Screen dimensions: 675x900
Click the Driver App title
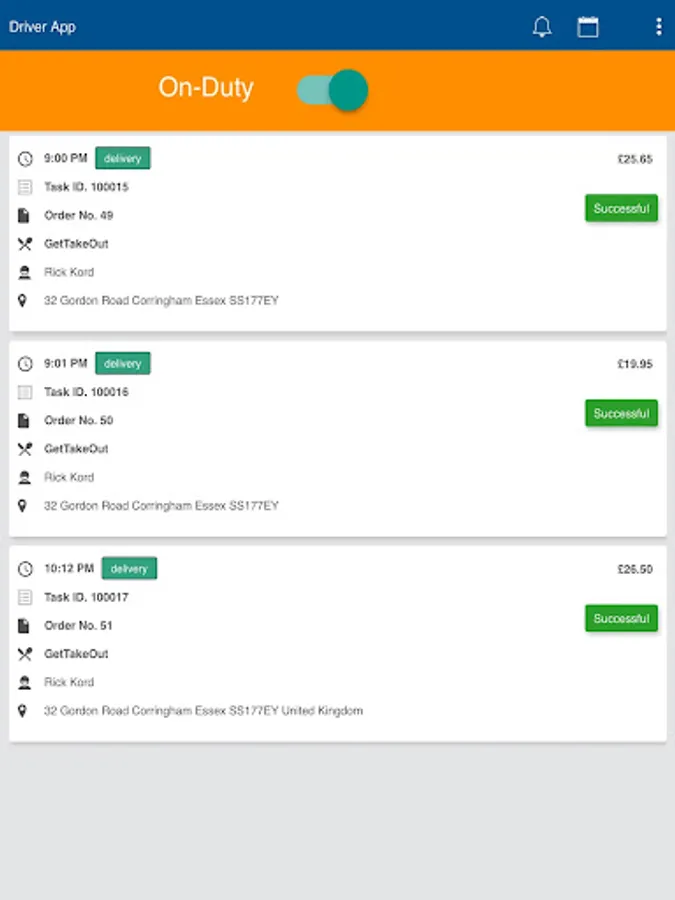click(42, 27)
